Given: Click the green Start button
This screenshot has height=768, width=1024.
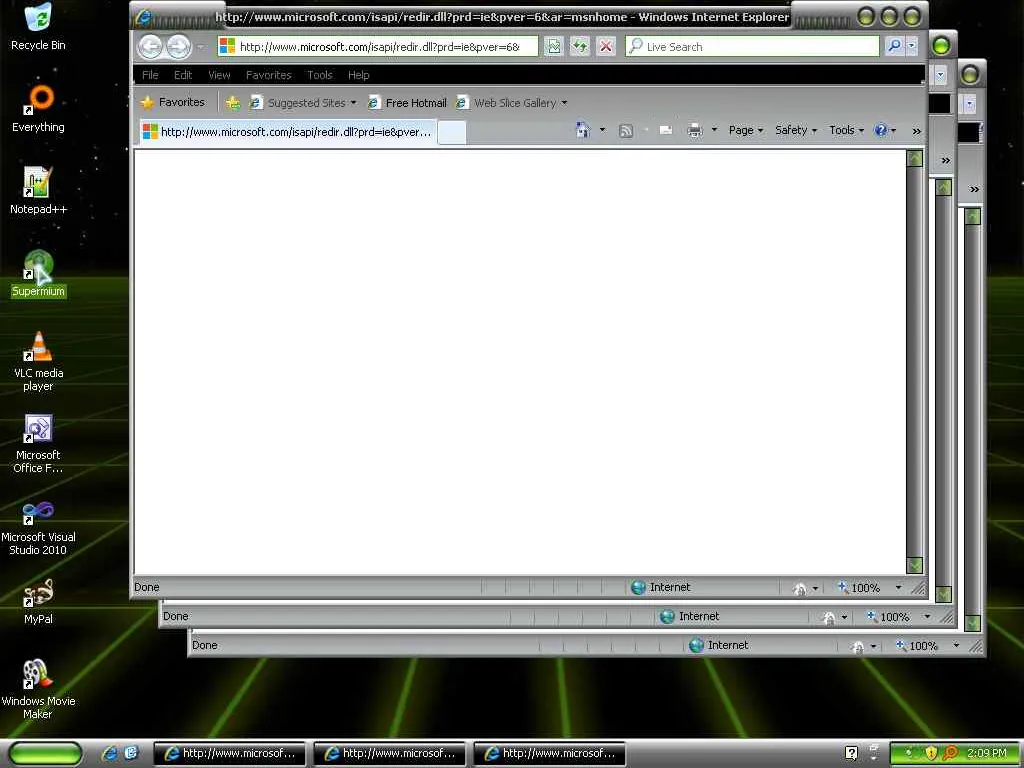Looking at the screenshot, I should (45, 754).
